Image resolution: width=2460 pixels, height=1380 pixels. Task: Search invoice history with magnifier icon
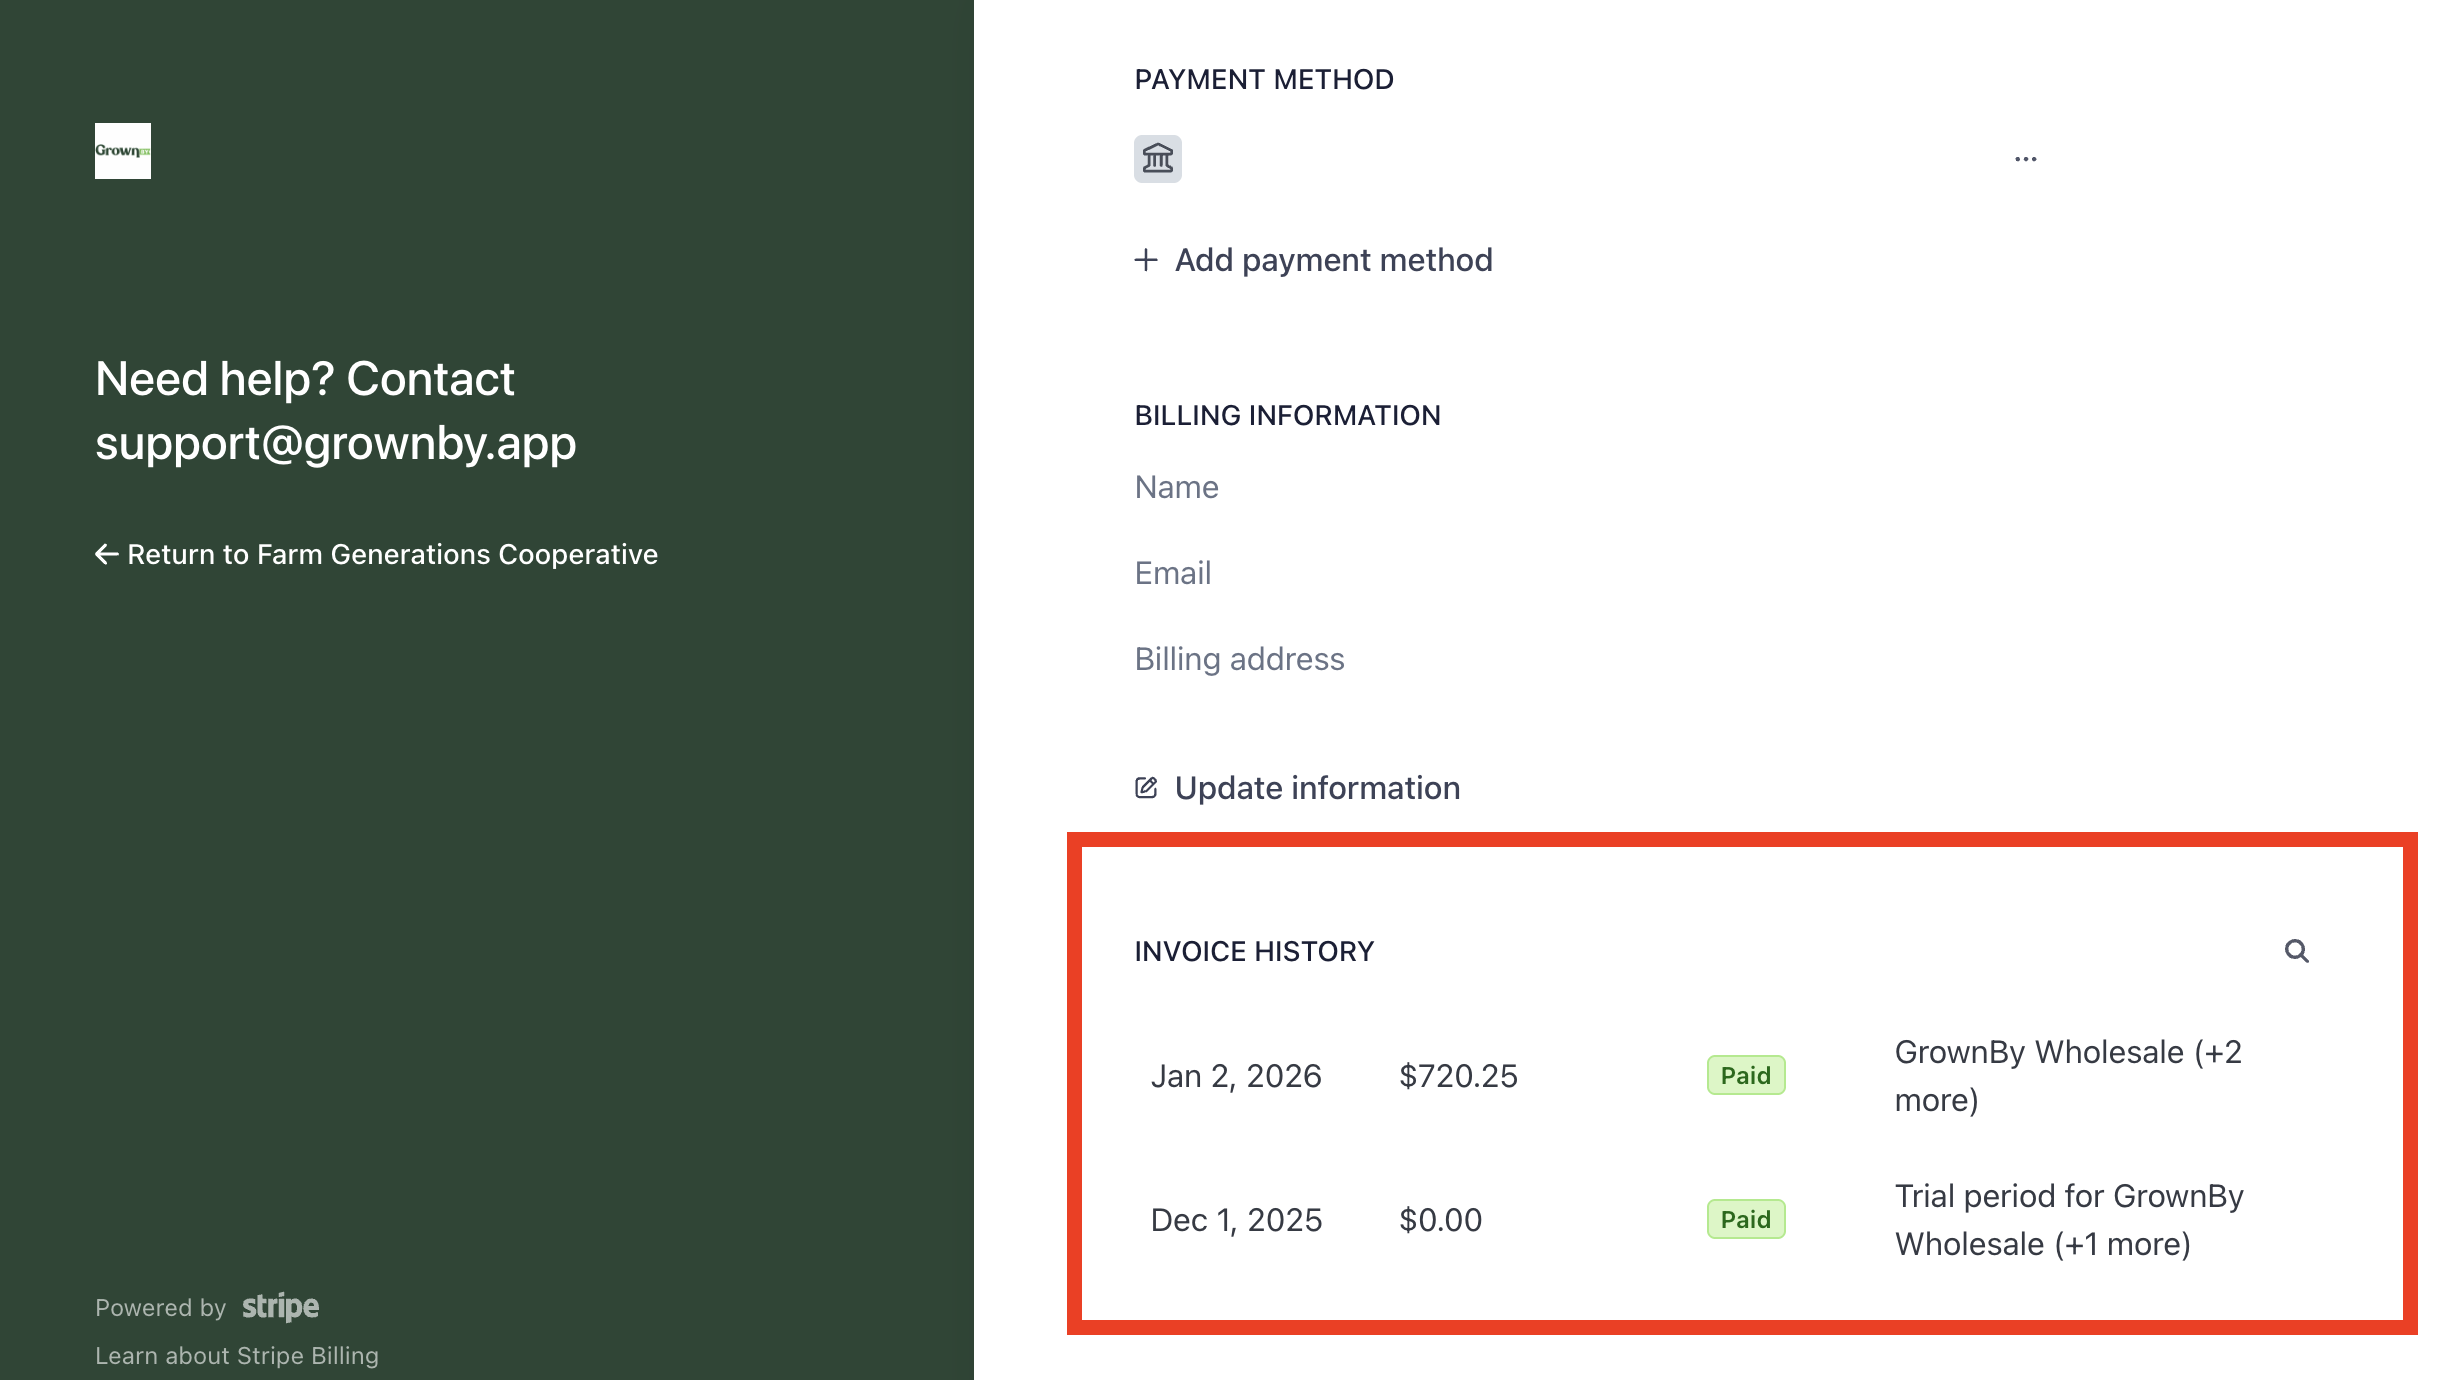click(2296, 951)
